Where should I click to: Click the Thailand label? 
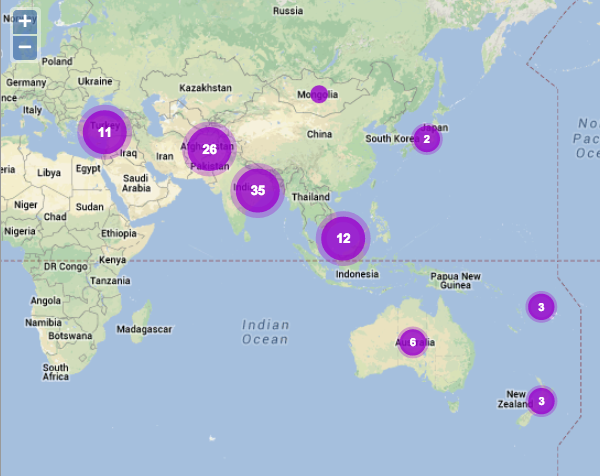tap(311, 197)
